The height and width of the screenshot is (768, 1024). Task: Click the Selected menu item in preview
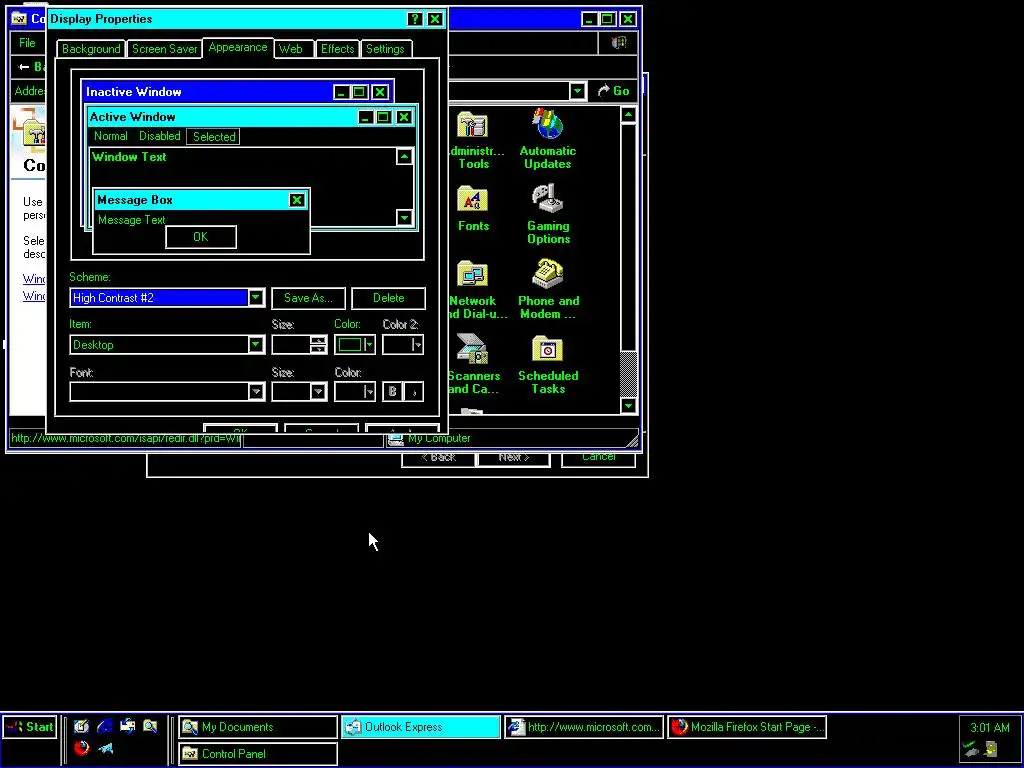tap(214, 136)
